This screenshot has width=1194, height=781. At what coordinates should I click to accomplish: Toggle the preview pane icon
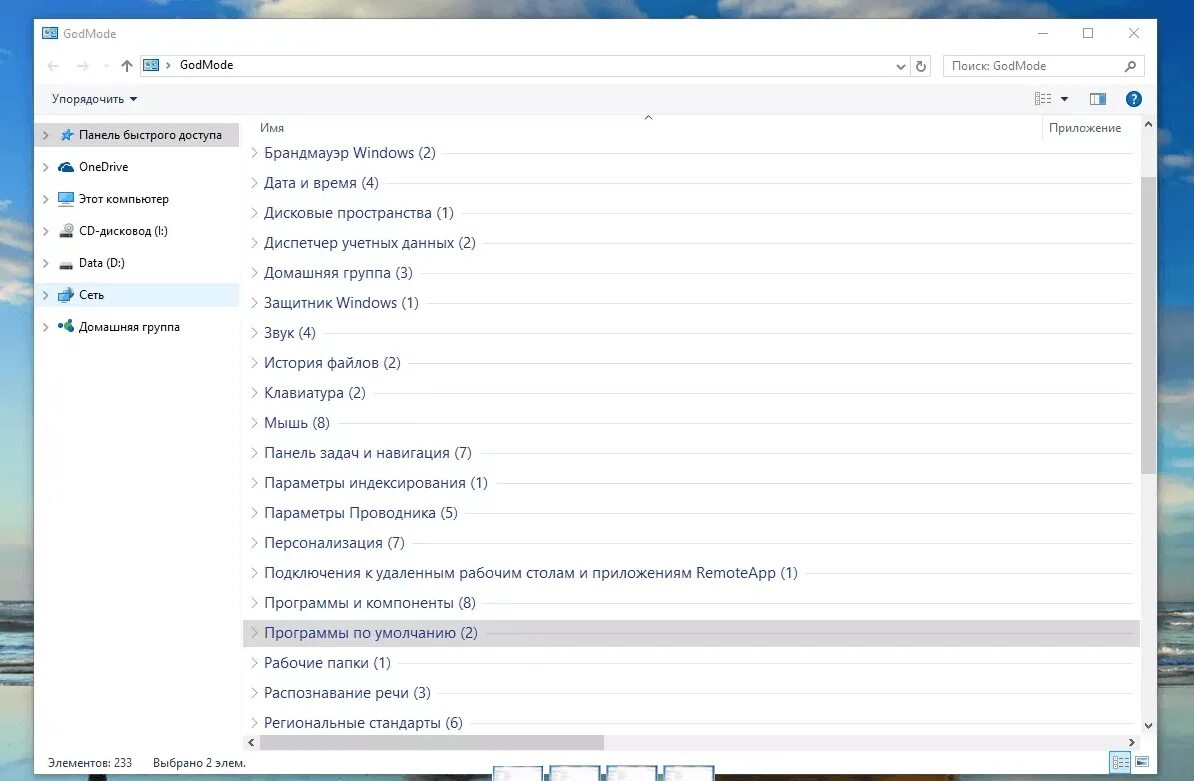click(1097, 99)
